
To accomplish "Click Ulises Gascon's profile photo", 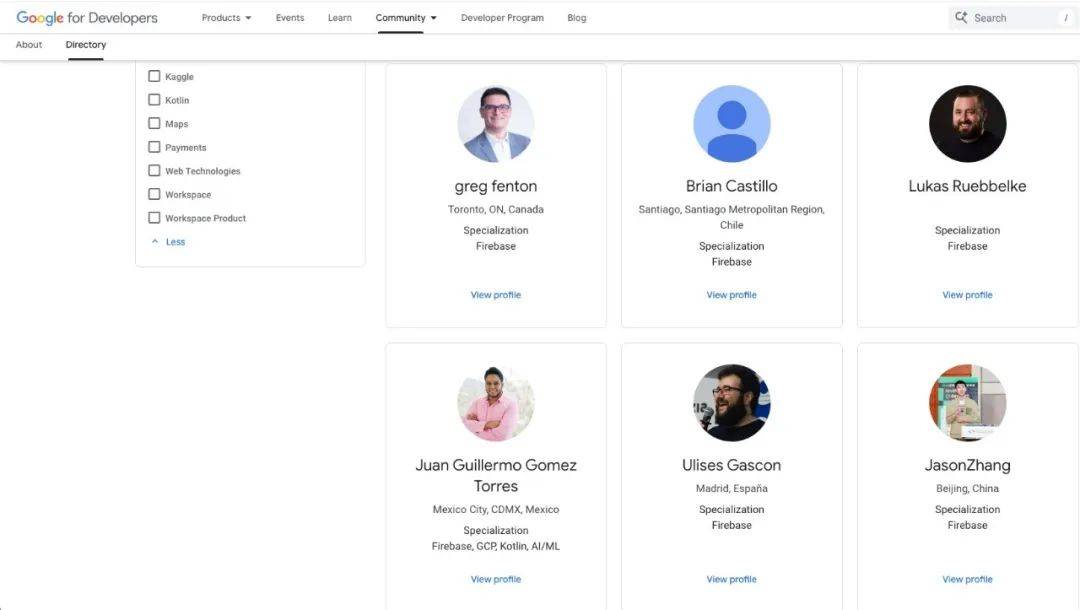I will tap(731, 402).
